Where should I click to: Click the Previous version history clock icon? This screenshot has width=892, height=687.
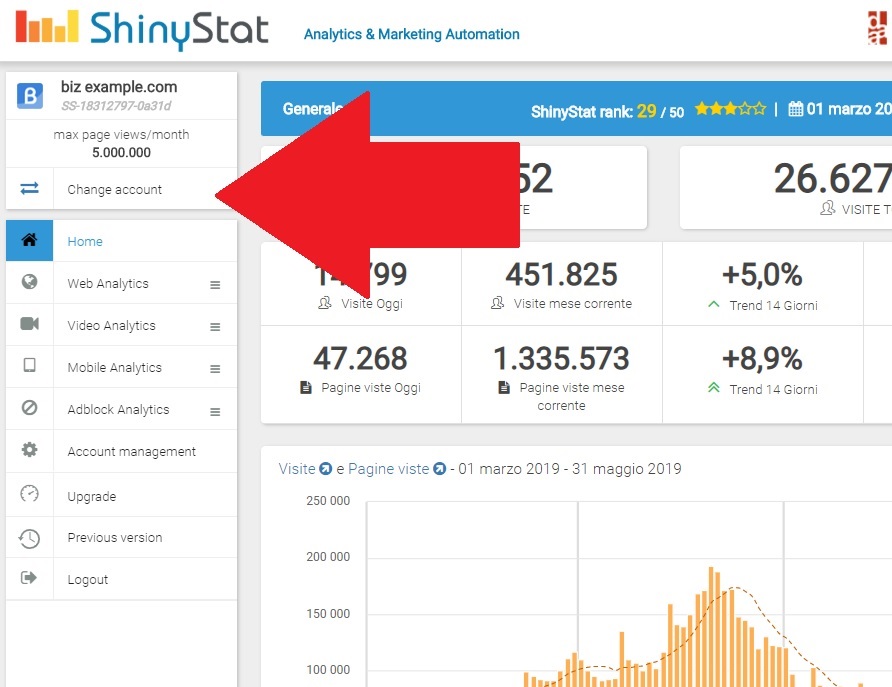pyautogui.click(x=29, y=538)
